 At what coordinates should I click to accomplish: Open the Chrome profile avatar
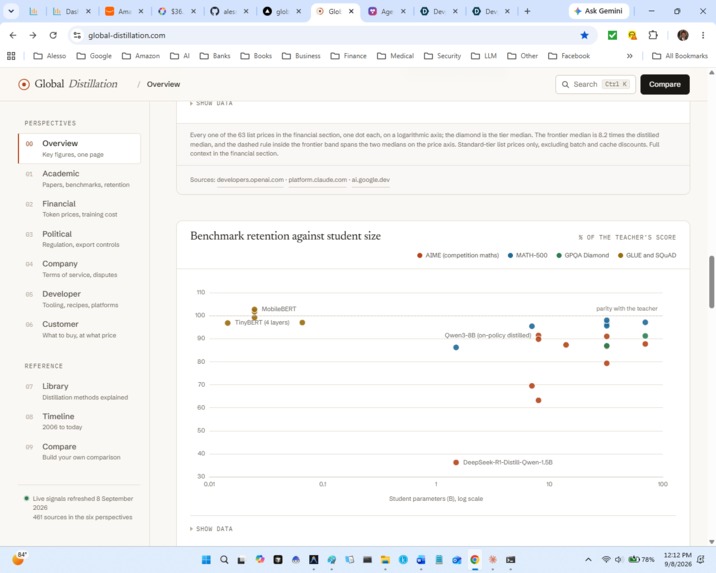click(683, 35)
